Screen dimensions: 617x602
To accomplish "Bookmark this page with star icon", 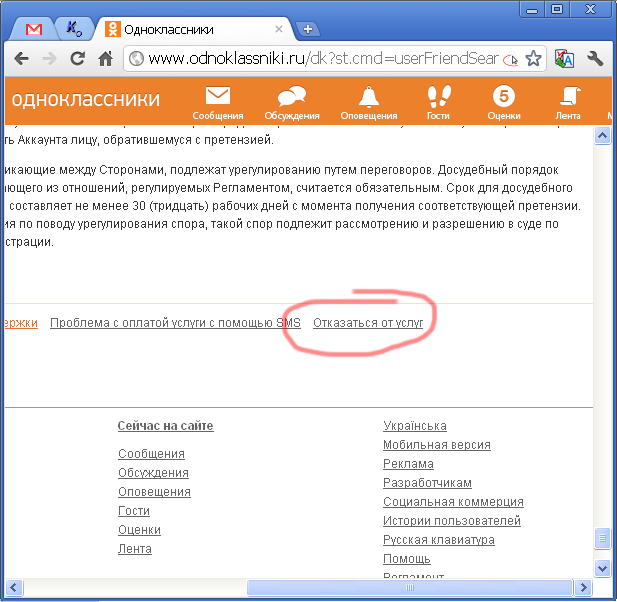I will (533, 59).
